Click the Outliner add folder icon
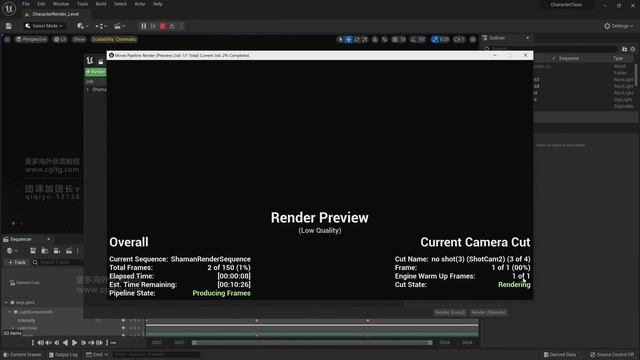Viewport: 640px width, 360px height. coord(624,49)
